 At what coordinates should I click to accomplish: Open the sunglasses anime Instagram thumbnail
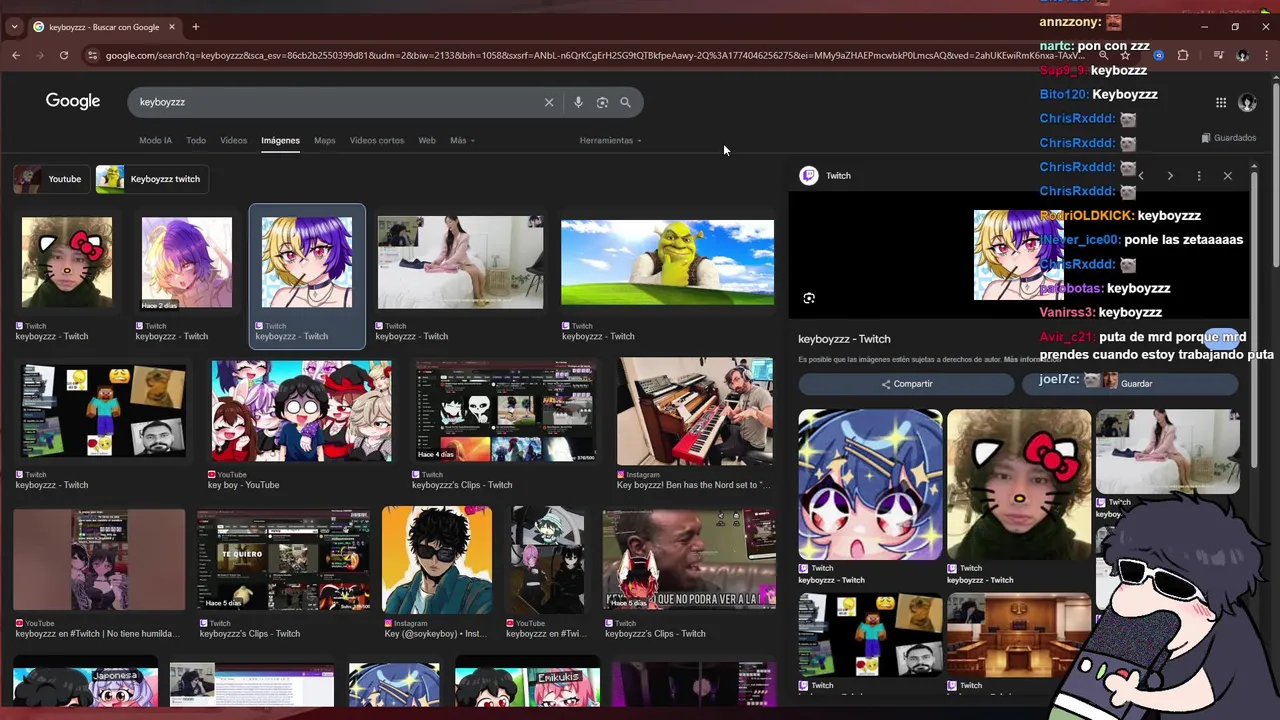pos(437,560)
